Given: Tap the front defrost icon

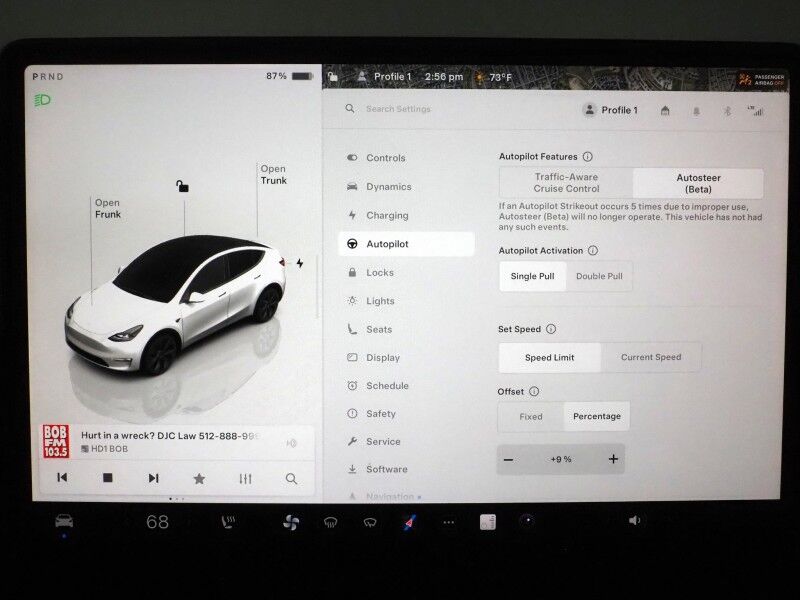Looking at the screenshot, I should pos(329,521).
